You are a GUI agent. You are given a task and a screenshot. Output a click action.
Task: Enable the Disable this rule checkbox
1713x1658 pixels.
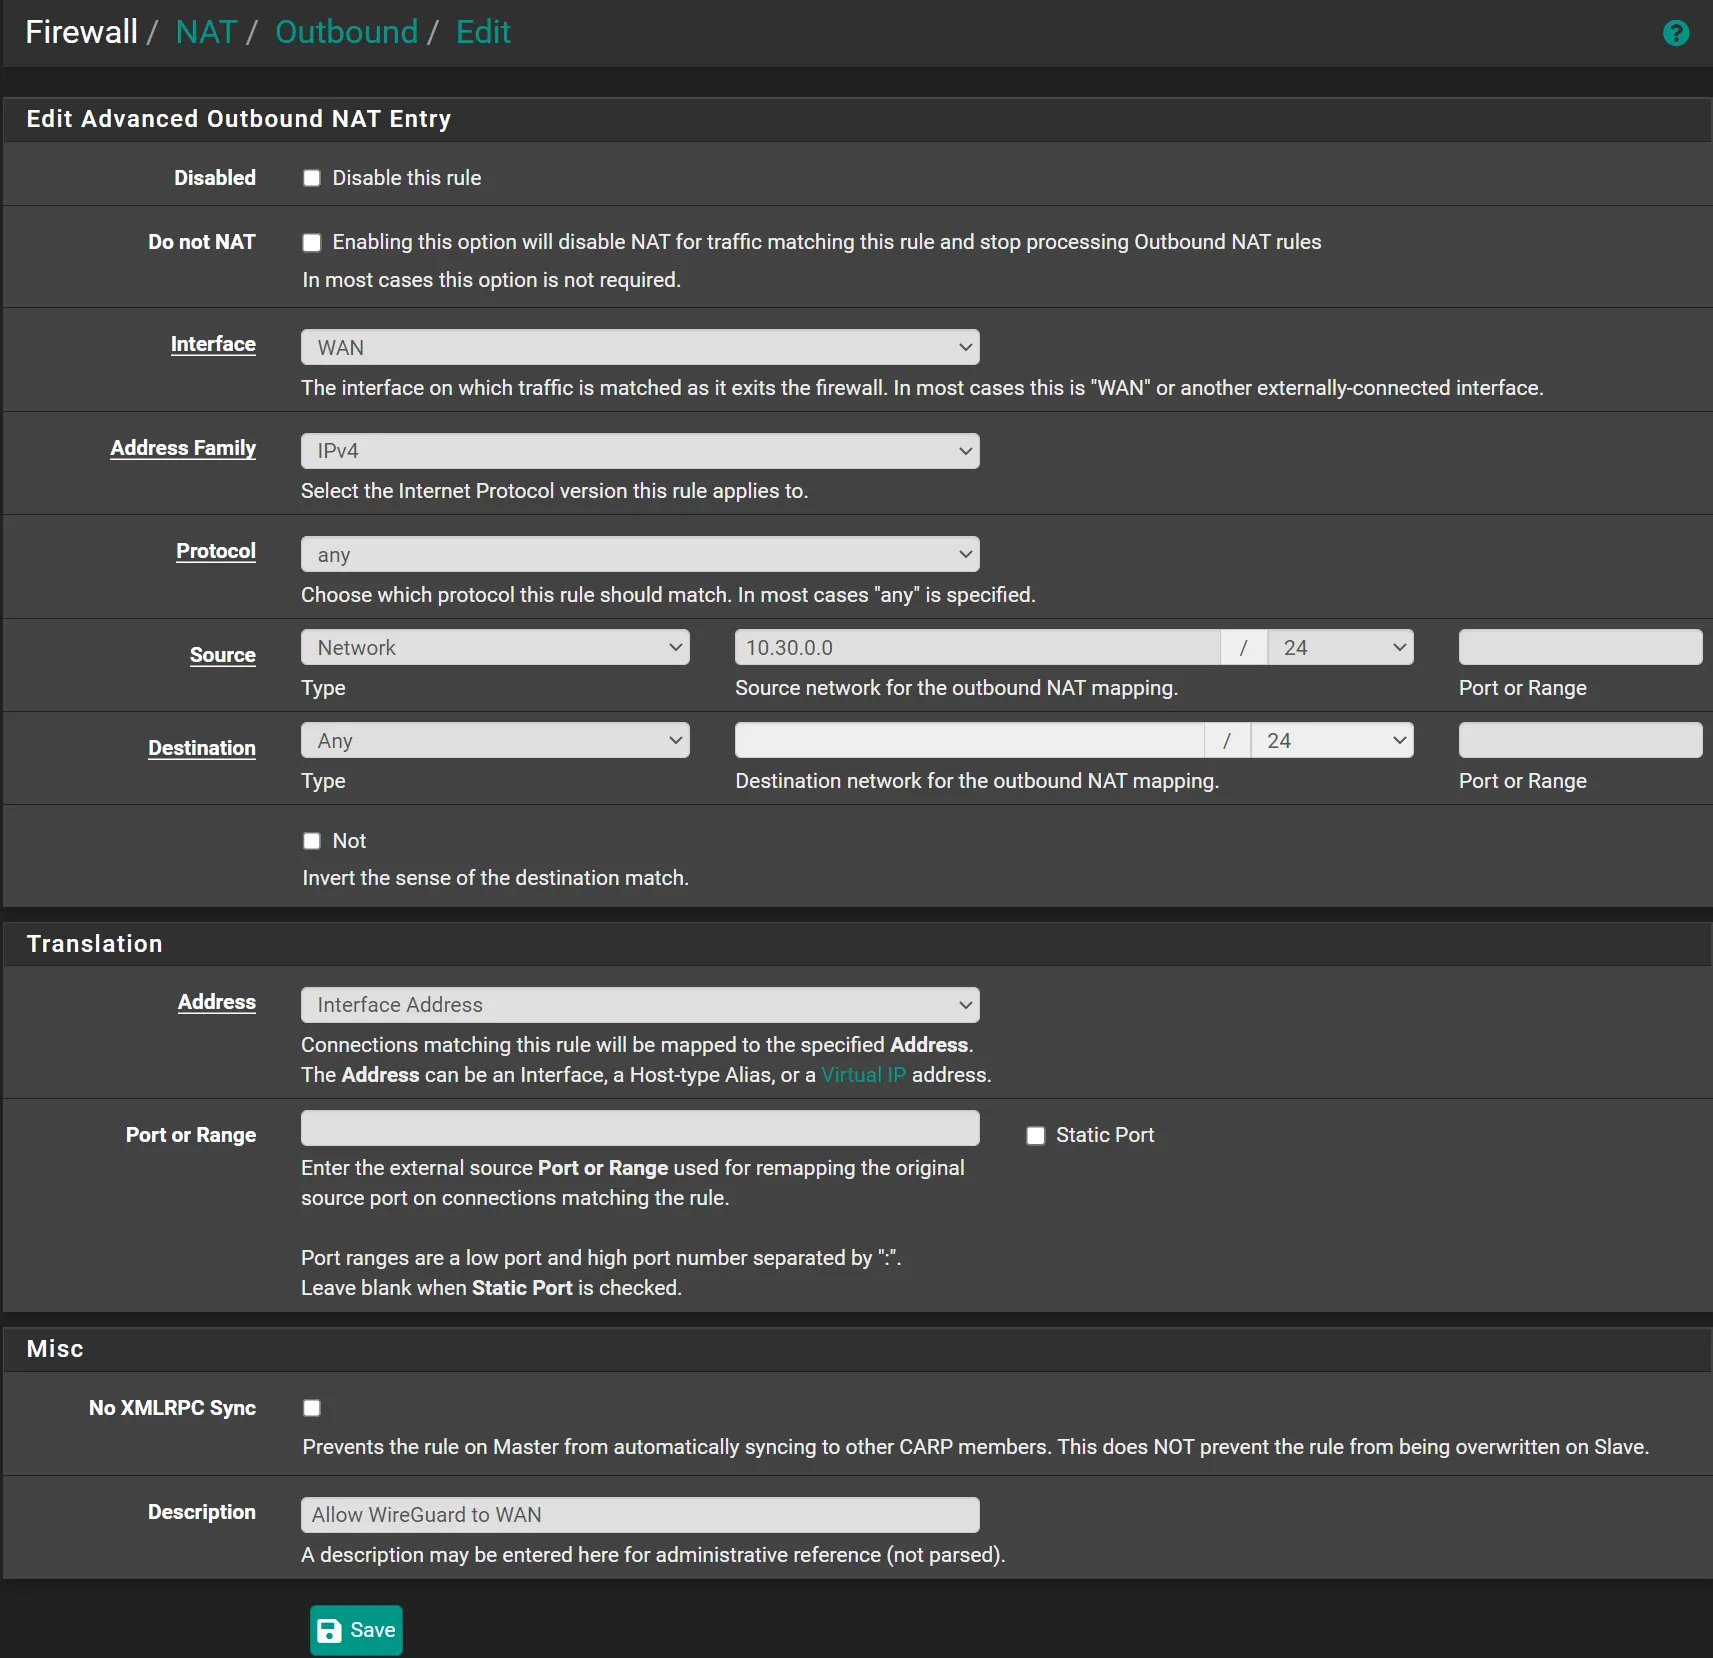point(312,178)
